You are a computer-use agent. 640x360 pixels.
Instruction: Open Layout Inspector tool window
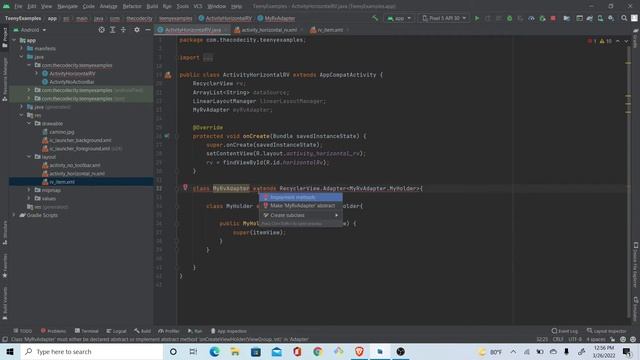[x=607, y=331]
